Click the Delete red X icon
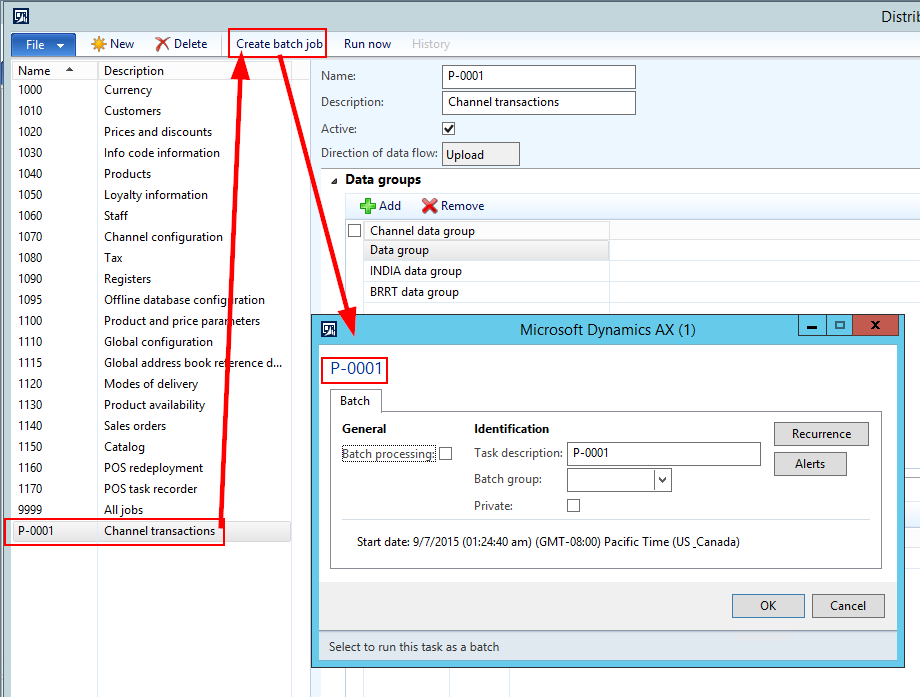This screenshot has height=697, width=920. (x=162, y=44)
